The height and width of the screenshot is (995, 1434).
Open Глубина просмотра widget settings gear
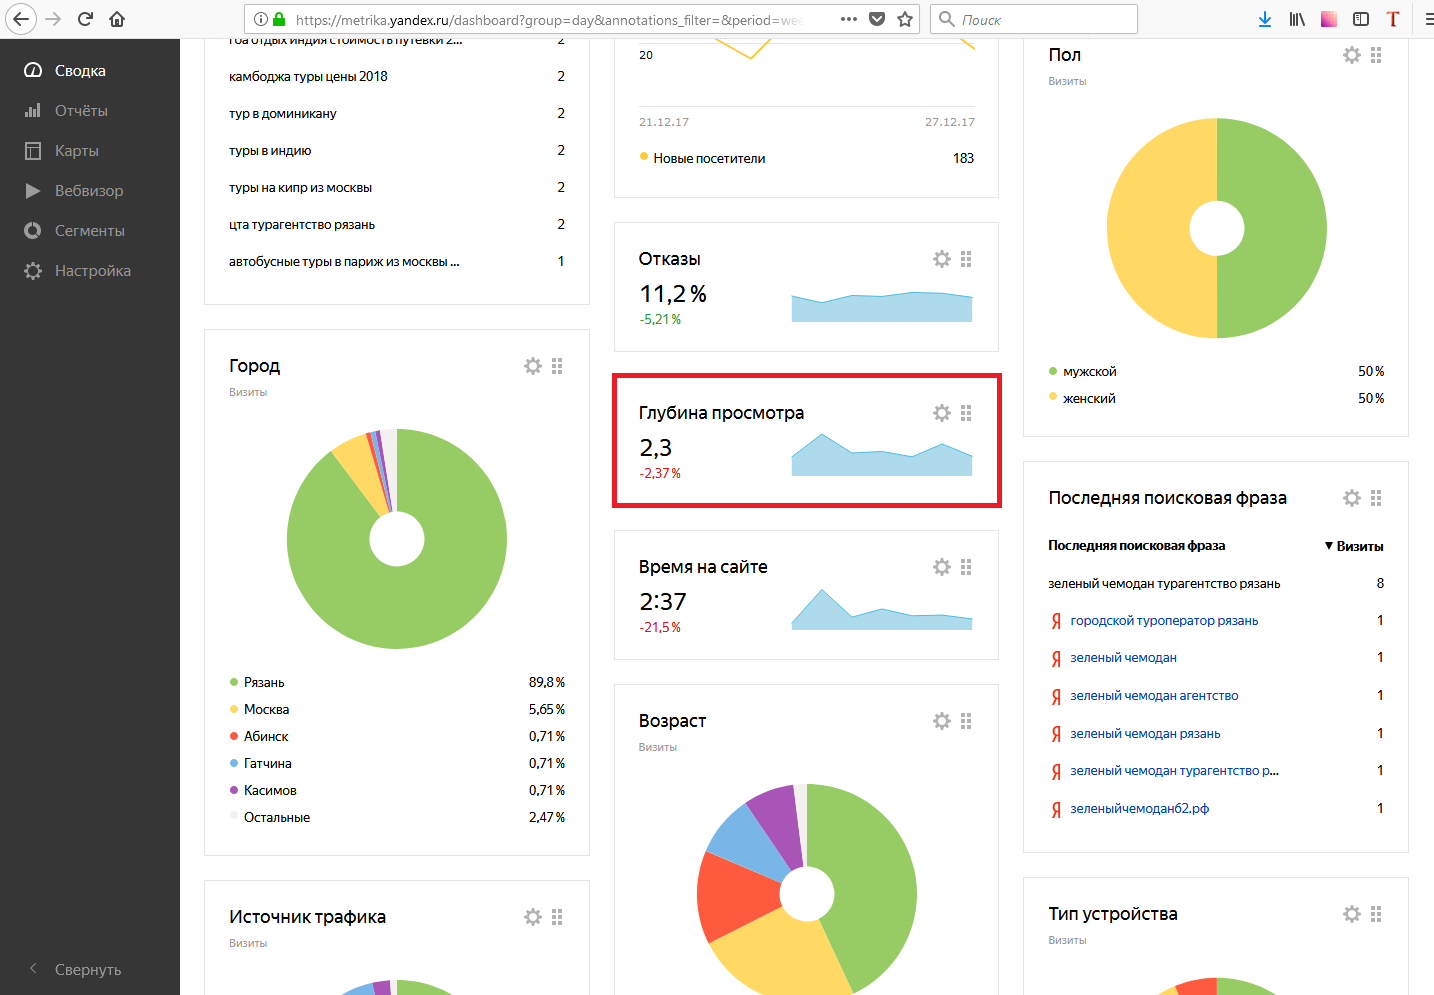pos(942,413)
